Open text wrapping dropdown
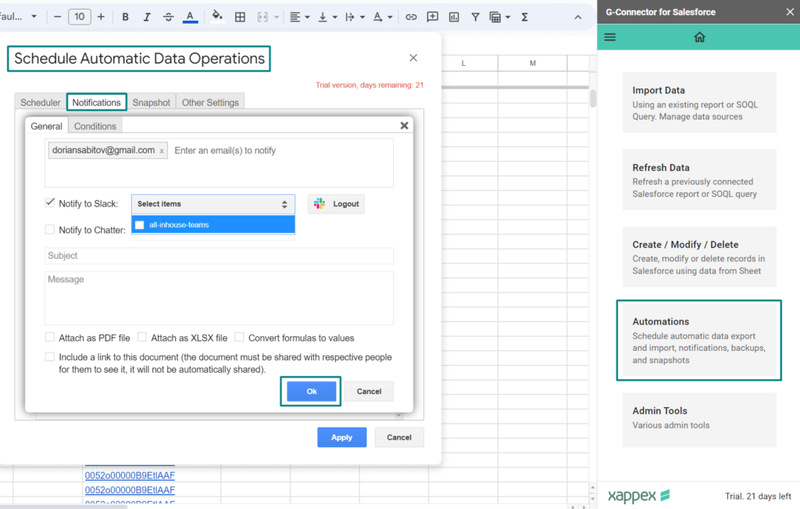The image size is (800, 509). click(x=355, y=17)
